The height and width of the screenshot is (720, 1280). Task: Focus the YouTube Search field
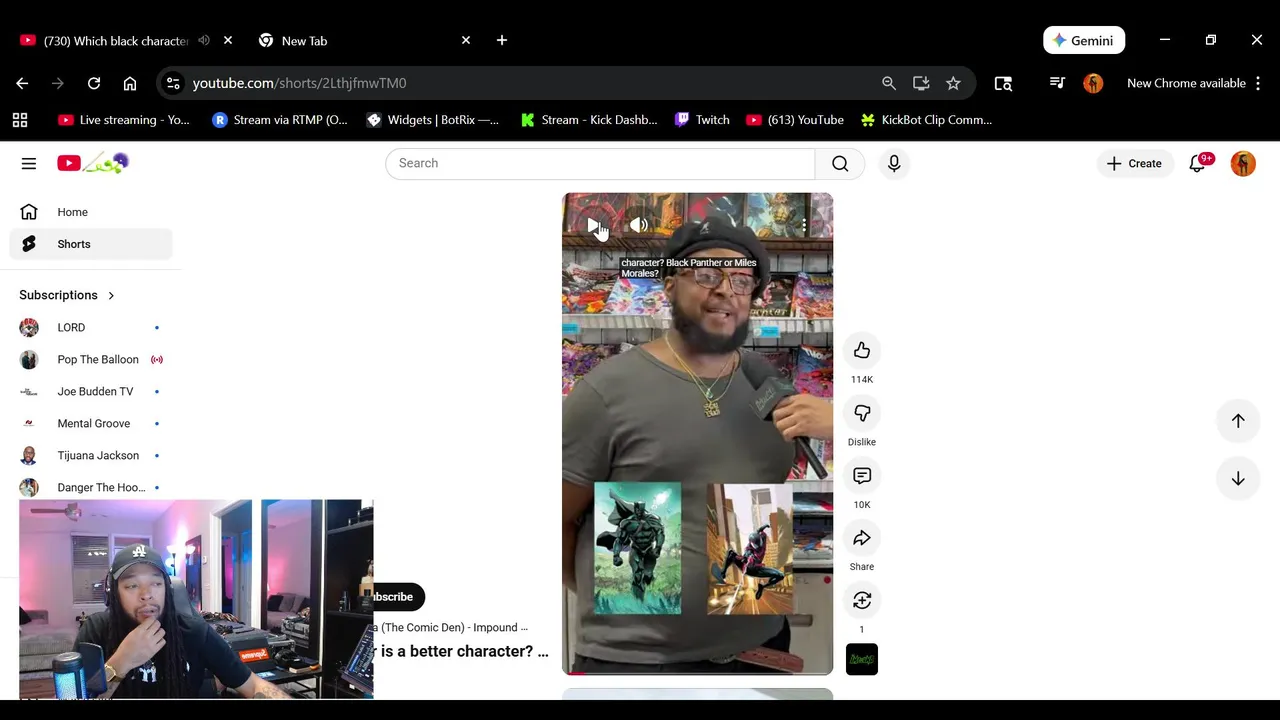(x=600, y=163)
